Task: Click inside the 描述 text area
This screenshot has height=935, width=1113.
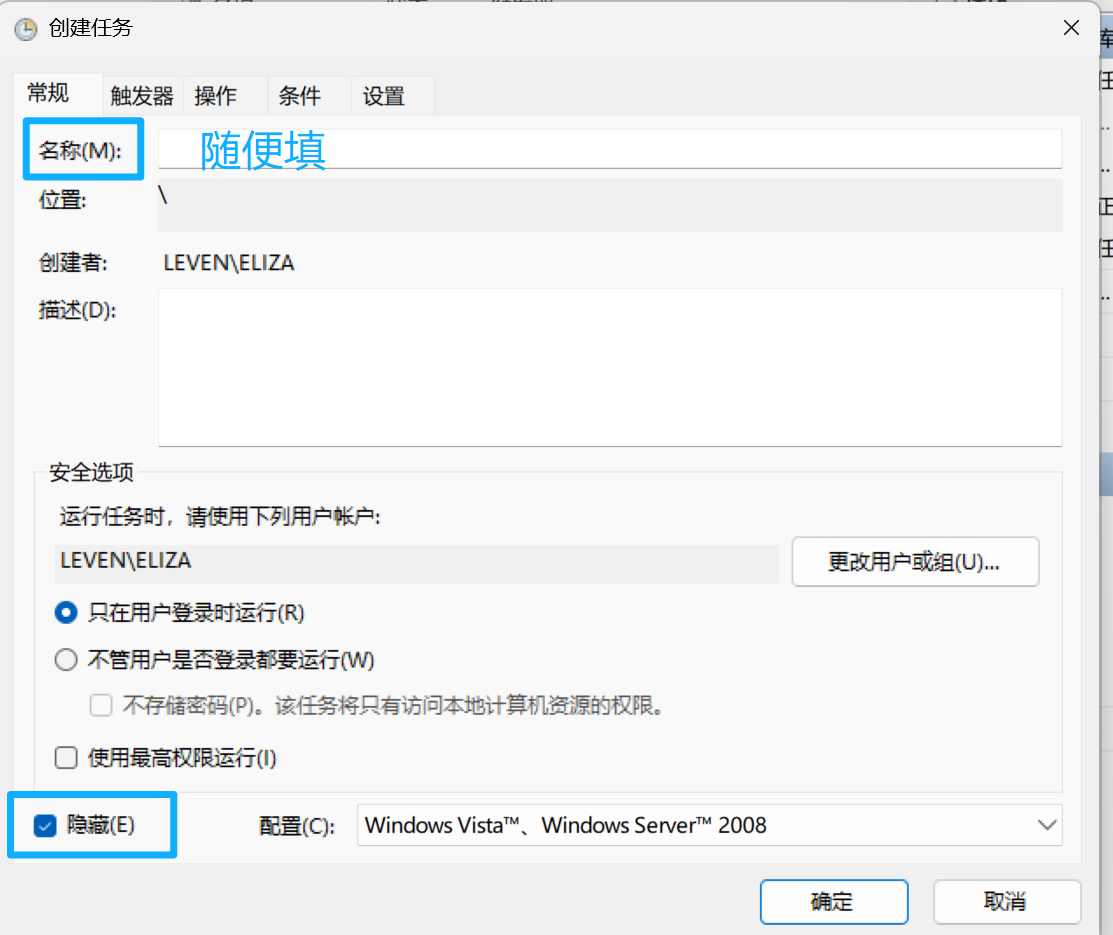Action: point(610,366)
